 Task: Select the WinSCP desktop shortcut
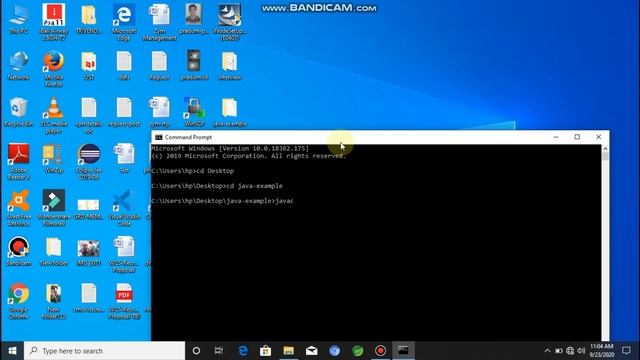[194, 112]
